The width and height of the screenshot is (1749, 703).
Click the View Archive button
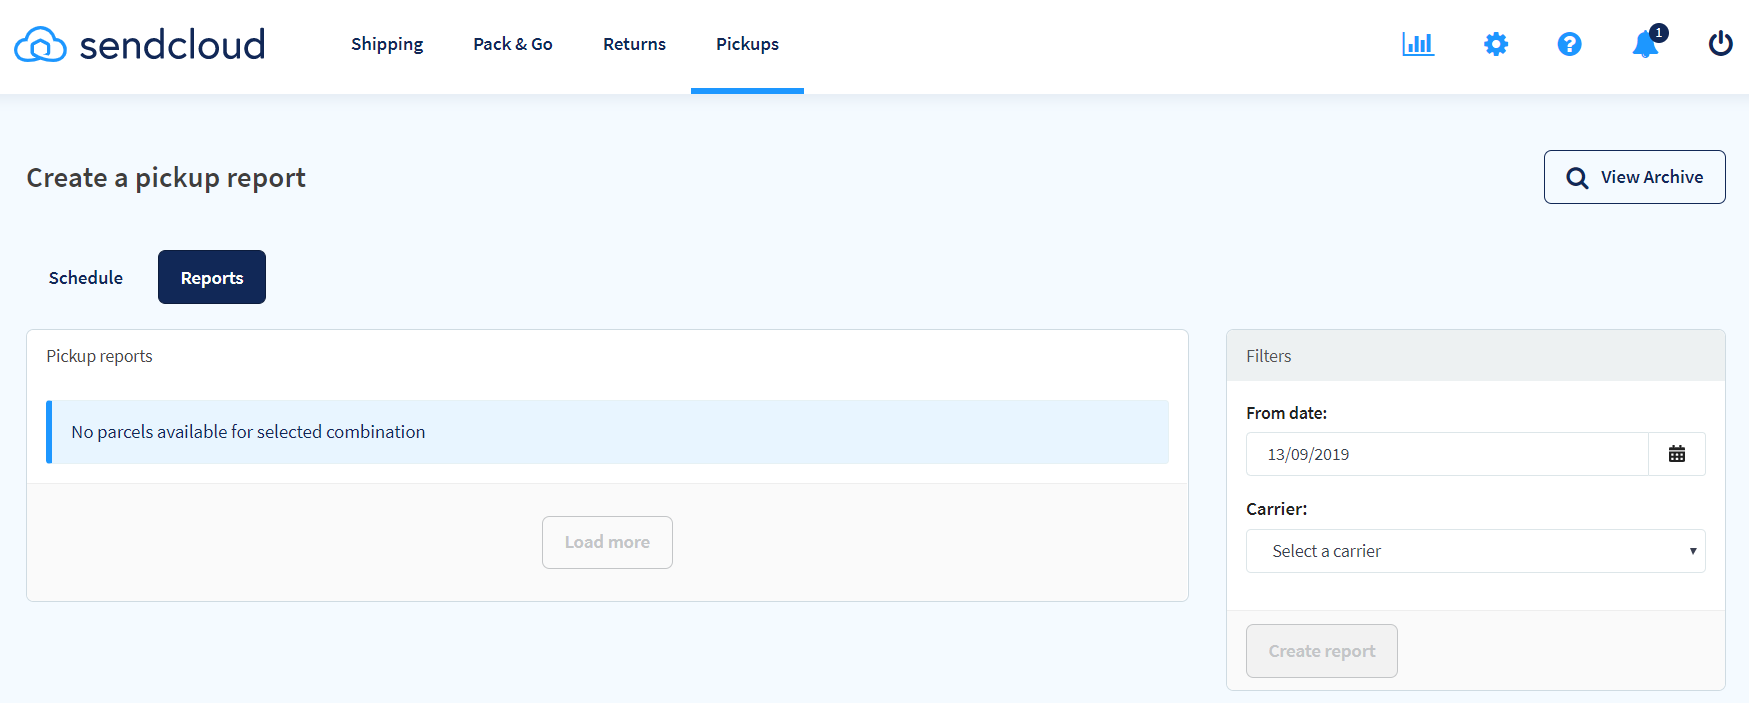pyautogui.click(x=1634, y=177)
